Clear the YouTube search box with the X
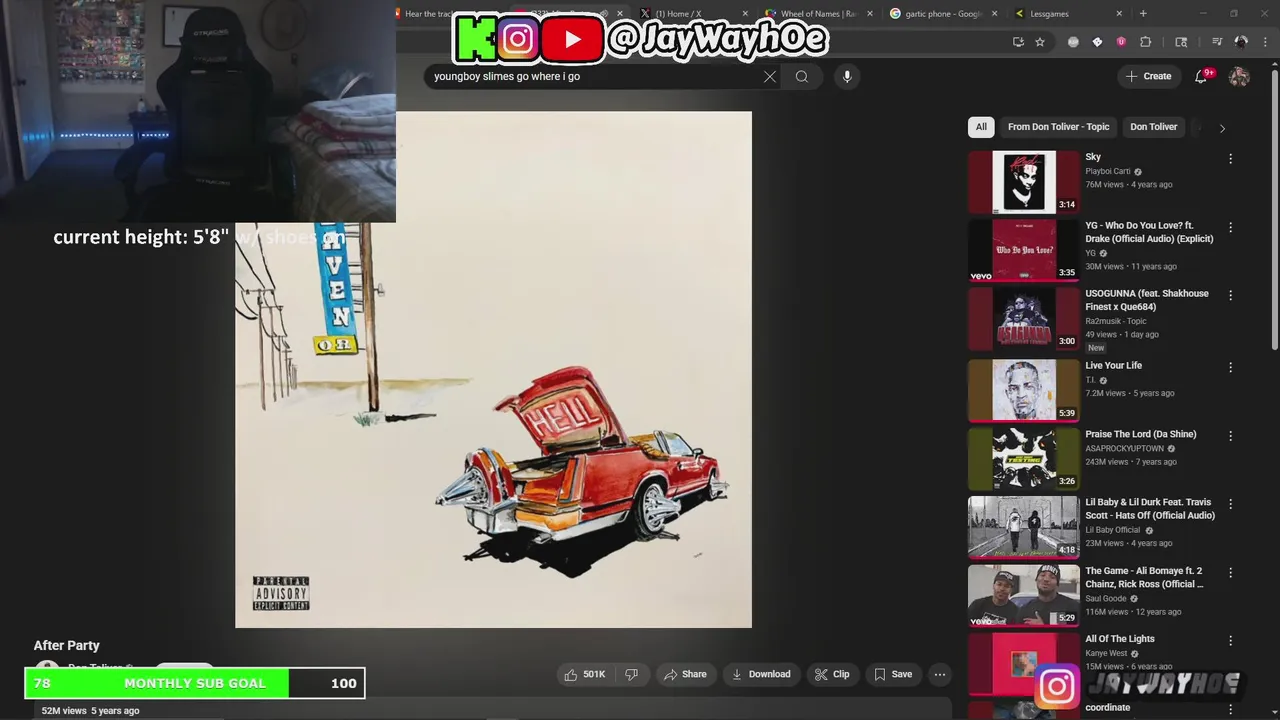The width and height of the screenshot is (1280, 720). 769,76
